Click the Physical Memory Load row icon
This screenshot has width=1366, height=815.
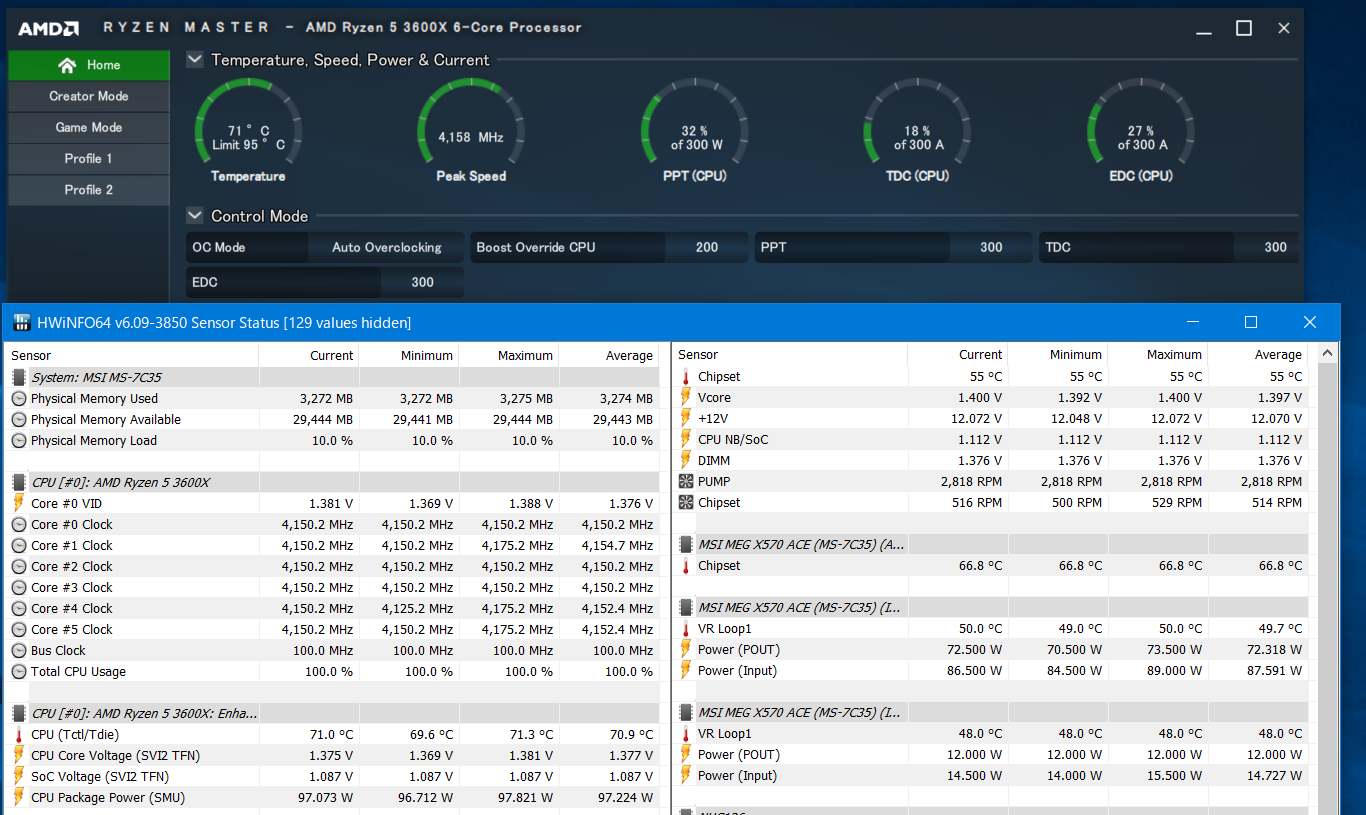18,440
